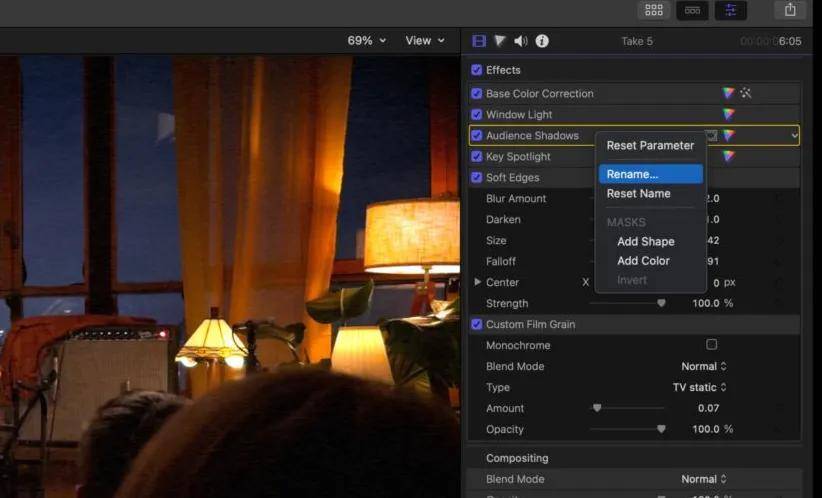The height and width of the screenshot is (498, 822).
Task: Open the Audio inspector speaker tab
Action: click(x=521, y=41)
